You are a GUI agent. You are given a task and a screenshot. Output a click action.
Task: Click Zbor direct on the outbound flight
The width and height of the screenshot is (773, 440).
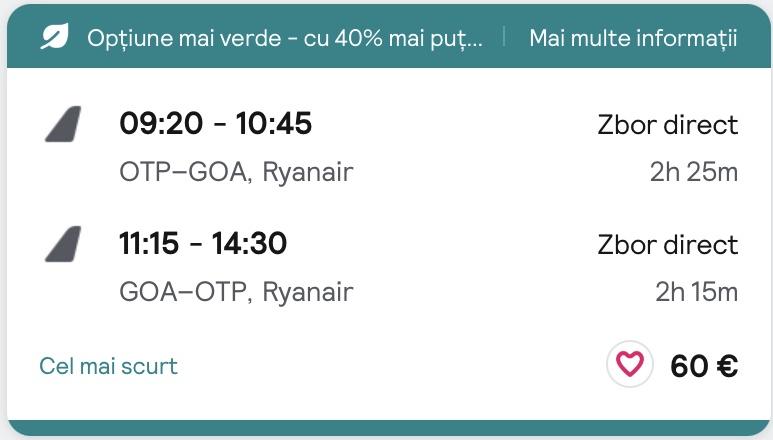click(x=667, y=125)
